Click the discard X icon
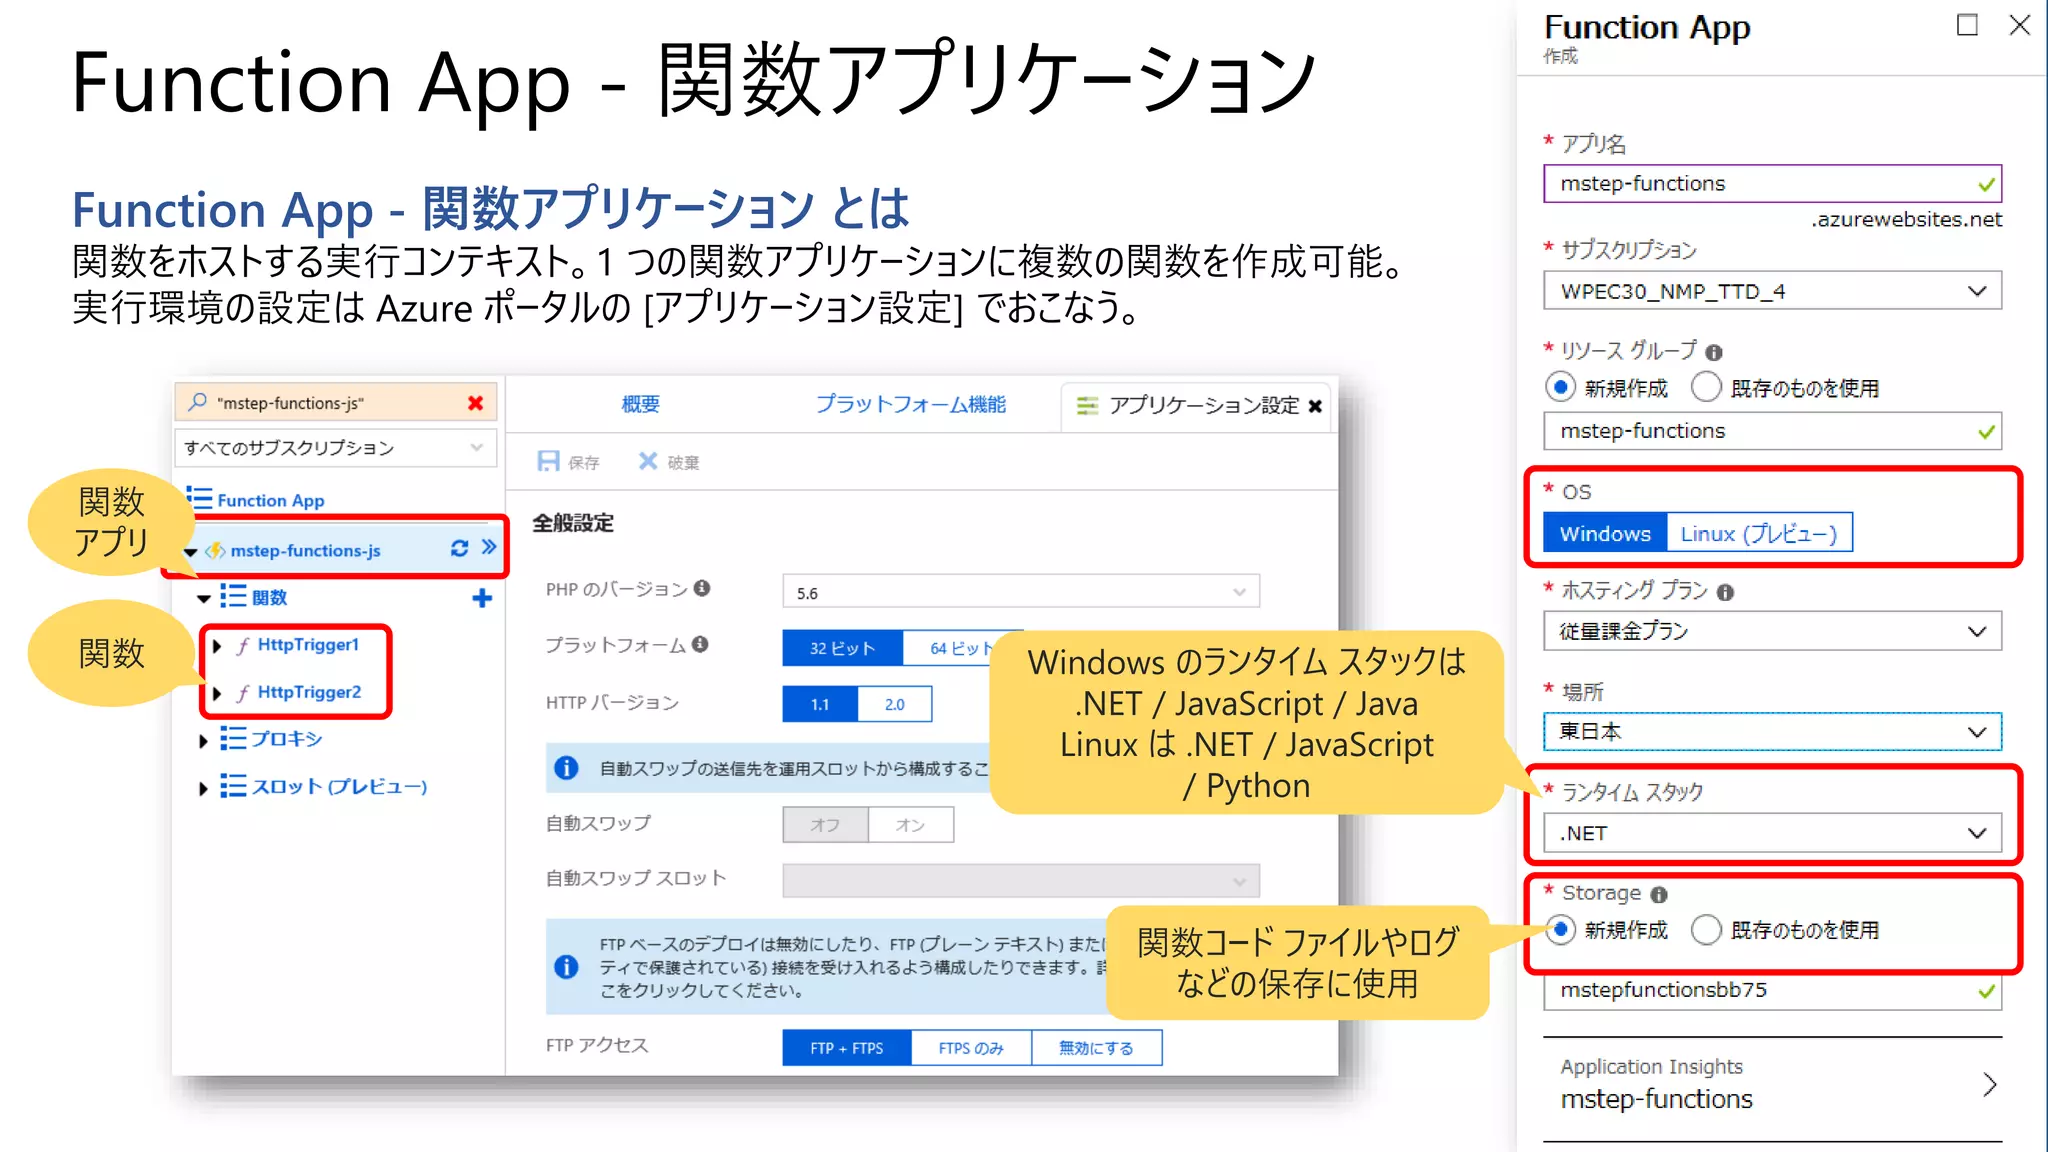 648,461
